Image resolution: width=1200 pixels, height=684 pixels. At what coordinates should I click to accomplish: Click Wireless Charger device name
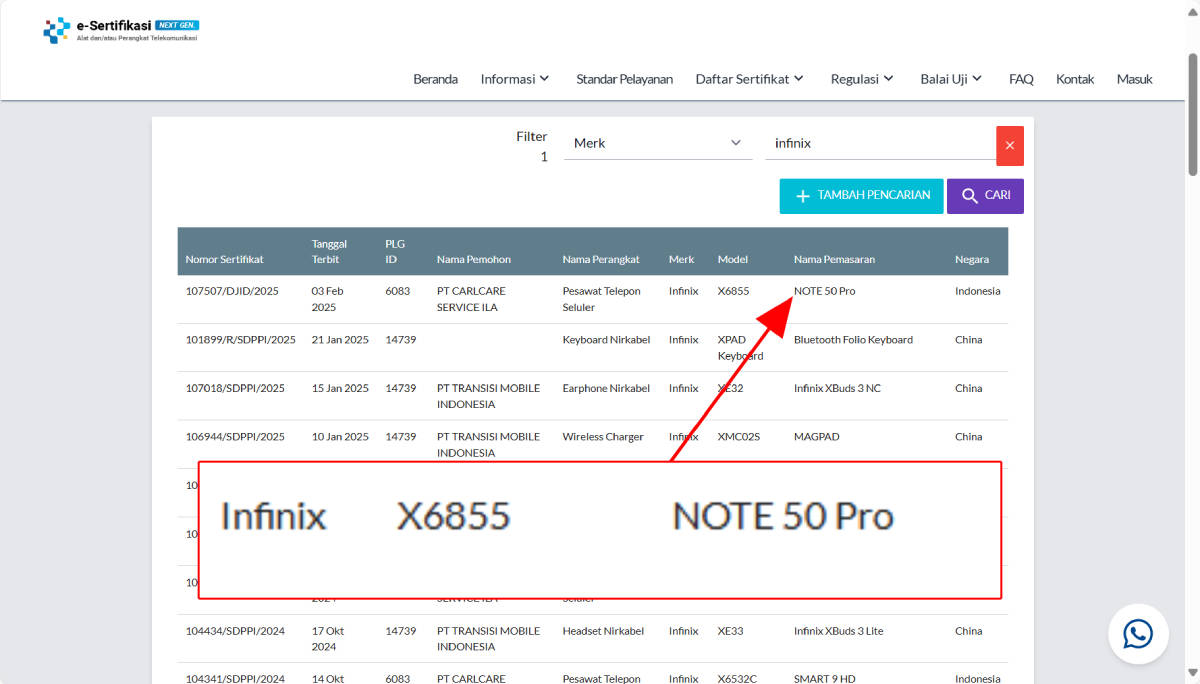pyautogui.click(x=603, y=437)
